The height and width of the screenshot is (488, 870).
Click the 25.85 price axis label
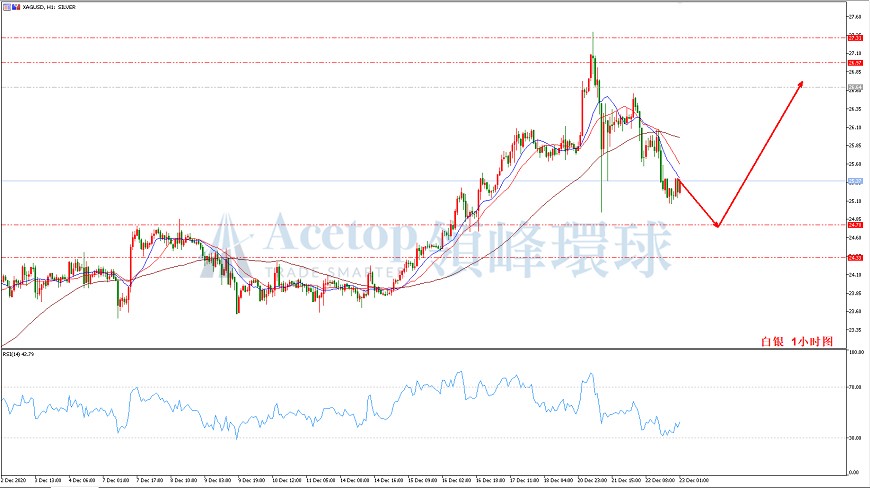point(855,145)
